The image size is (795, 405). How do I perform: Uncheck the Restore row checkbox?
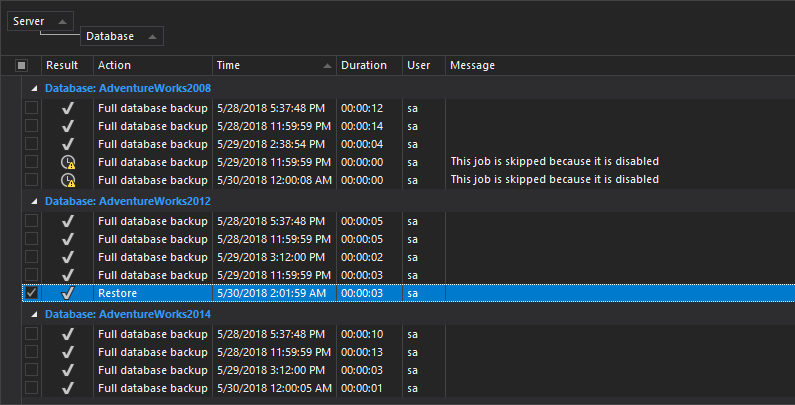point(31,294)
